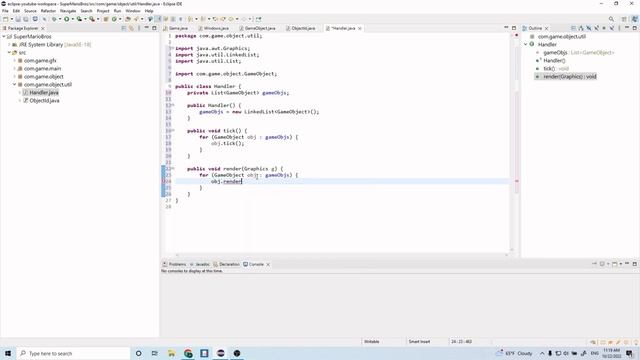640x360 pixels.
Task: Collapse the src folder node
Action: pos(9,52)
